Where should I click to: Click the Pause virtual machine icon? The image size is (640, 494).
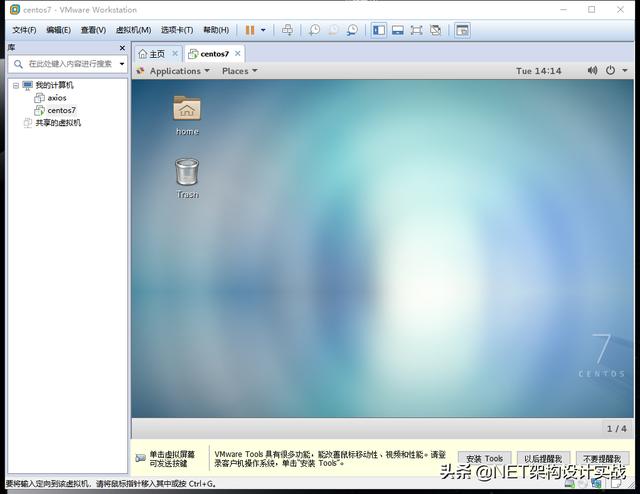pyautogui.click(x=250, y=30)
